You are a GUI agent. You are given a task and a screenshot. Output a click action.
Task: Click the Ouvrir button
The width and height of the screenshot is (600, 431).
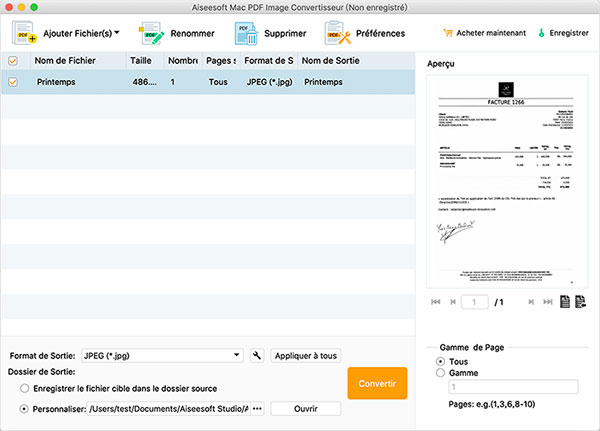pos(306,409)
